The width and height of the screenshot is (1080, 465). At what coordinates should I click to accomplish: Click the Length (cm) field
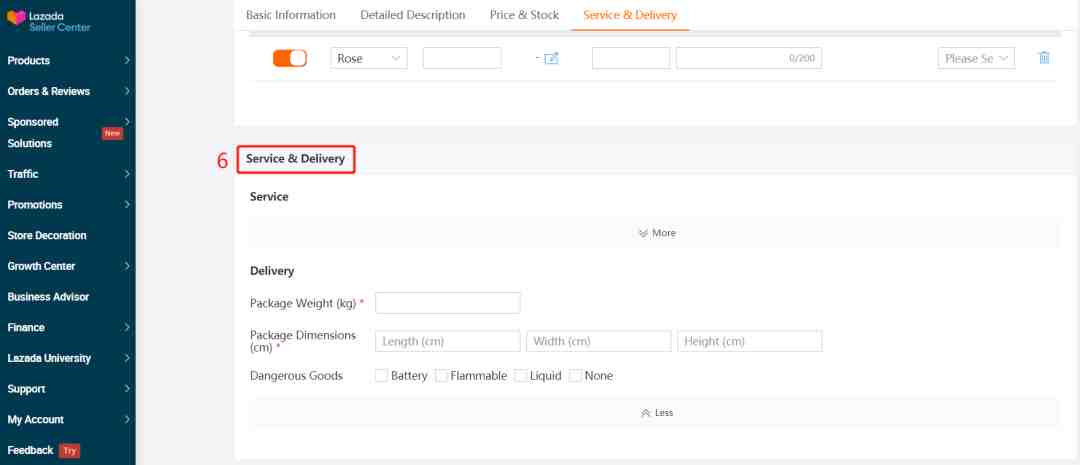(448, 341)
